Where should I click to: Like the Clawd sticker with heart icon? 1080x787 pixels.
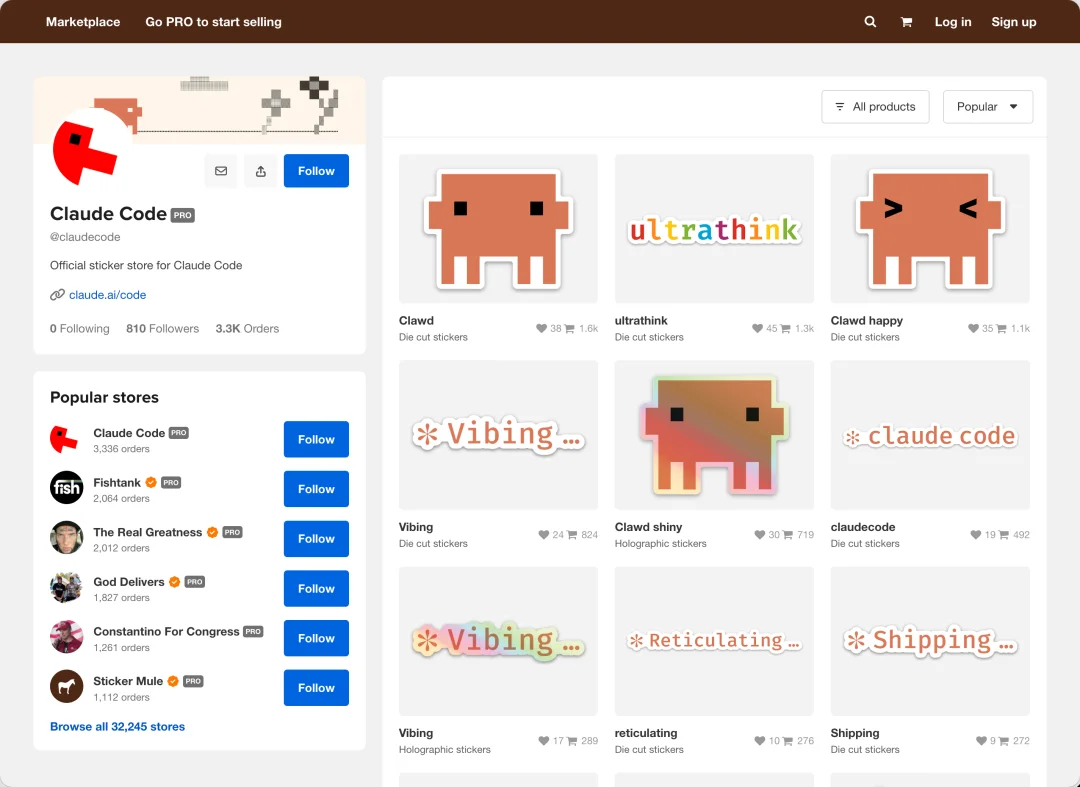tap(542, 328)
